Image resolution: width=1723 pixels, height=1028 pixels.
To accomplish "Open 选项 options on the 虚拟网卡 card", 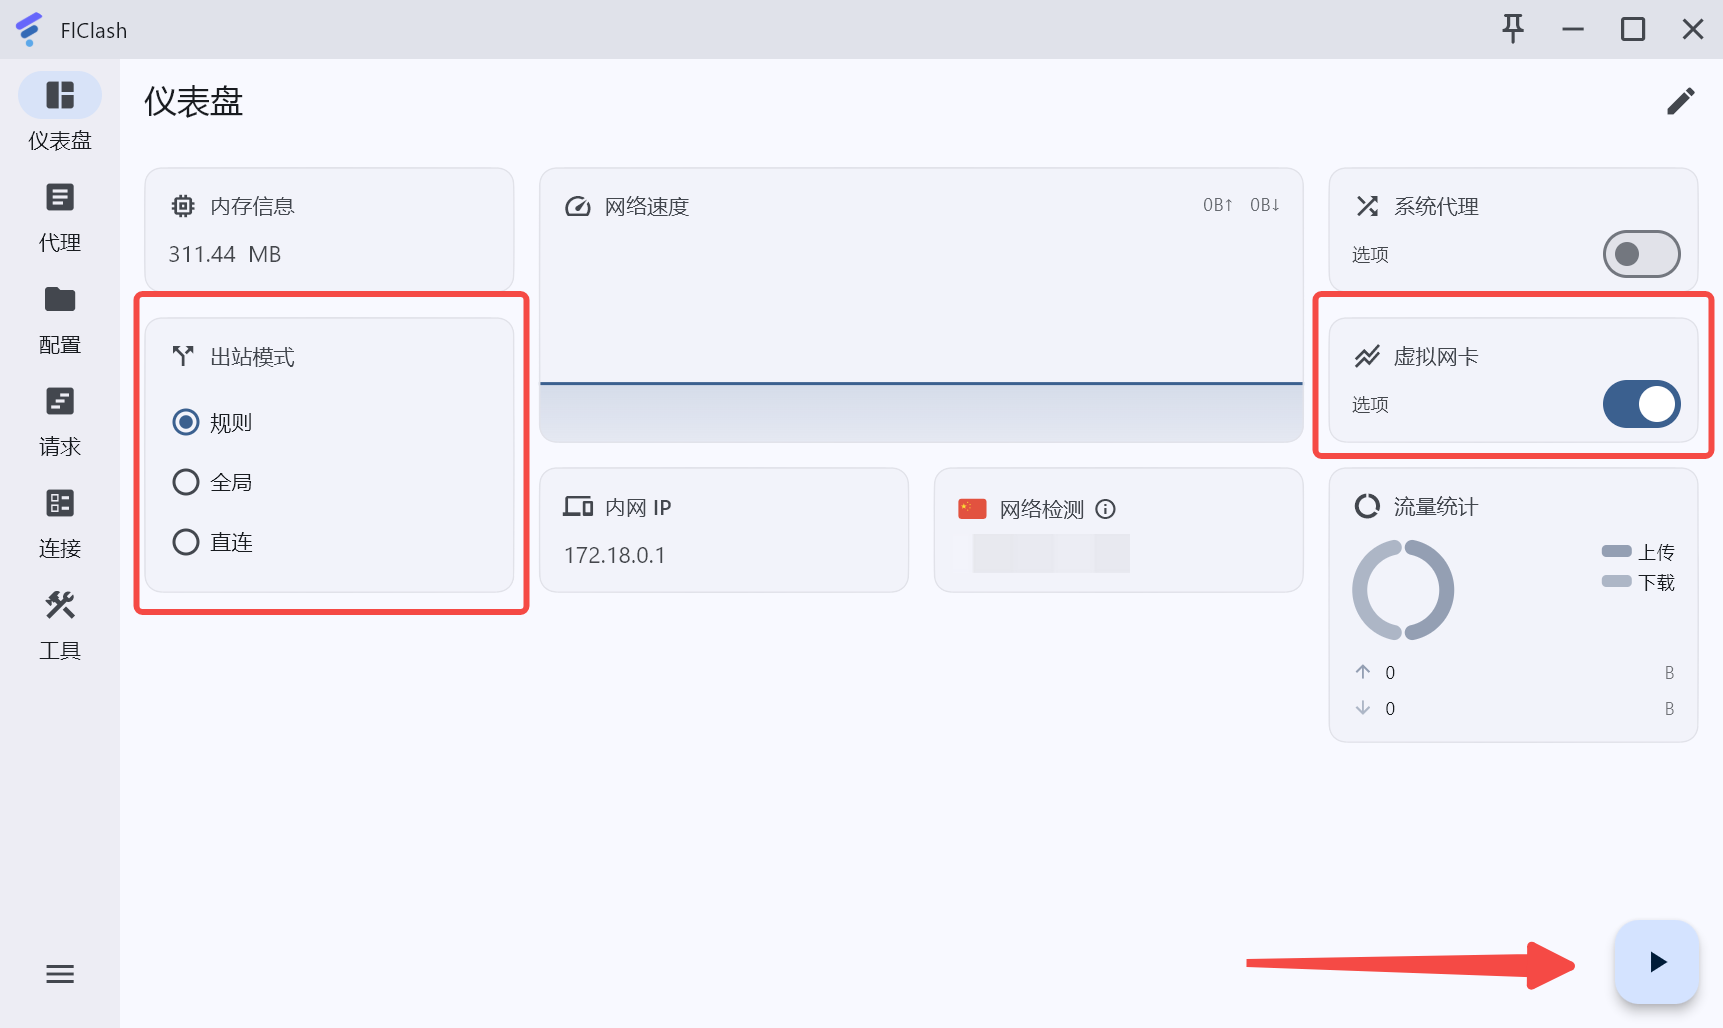I will coord(1370,405).
